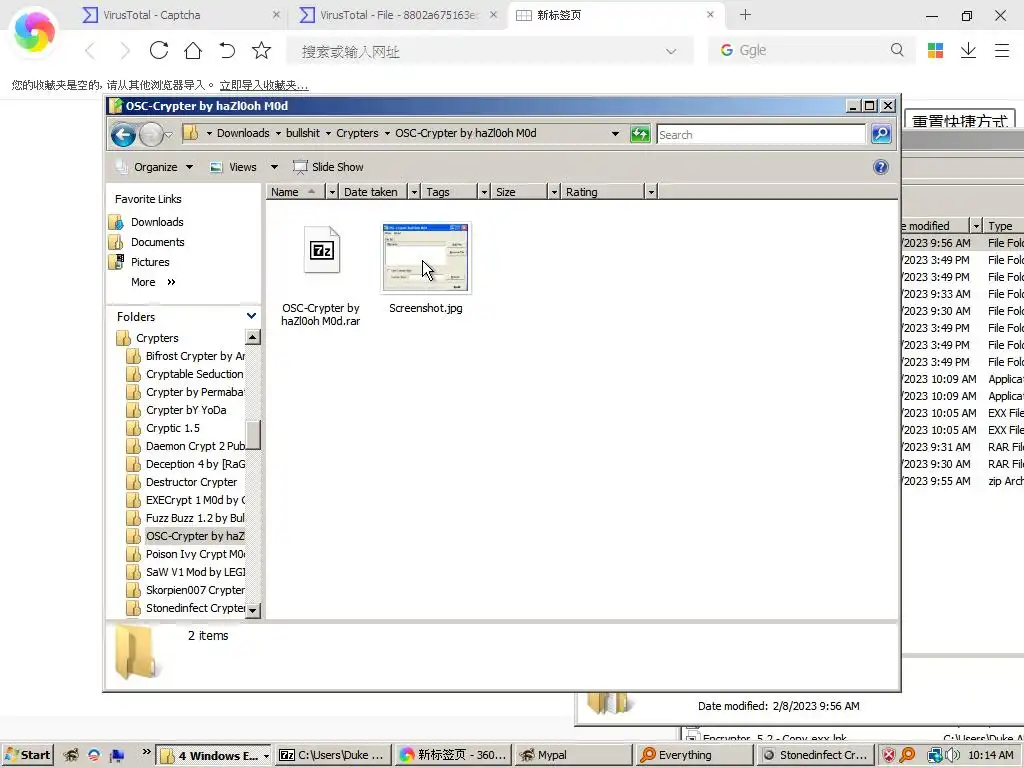This screenshot has height=768, width=1024.
Task: Open Documents in Favorite Links
Action: click(x=157, y=242)
